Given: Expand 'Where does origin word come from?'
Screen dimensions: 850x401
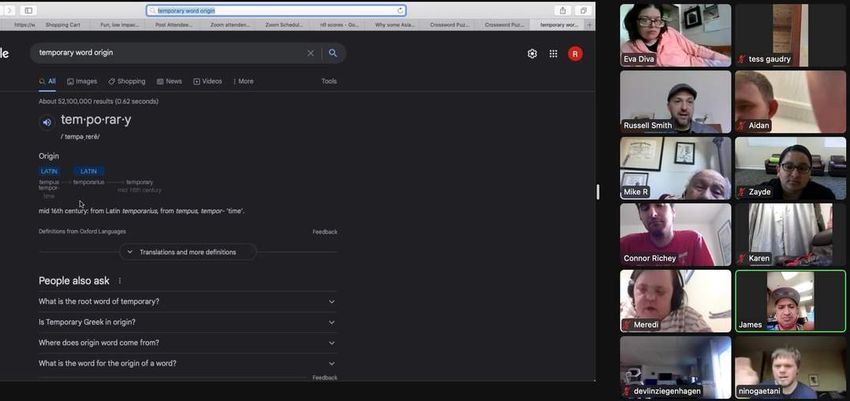Looking at the screenshot, I should (188, 342).
